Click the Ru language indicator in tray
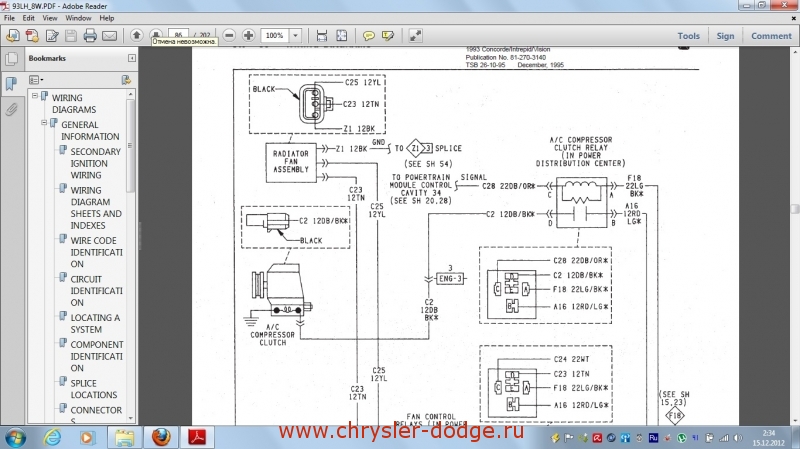Screen dimensions: 800x449 (653, 438)
